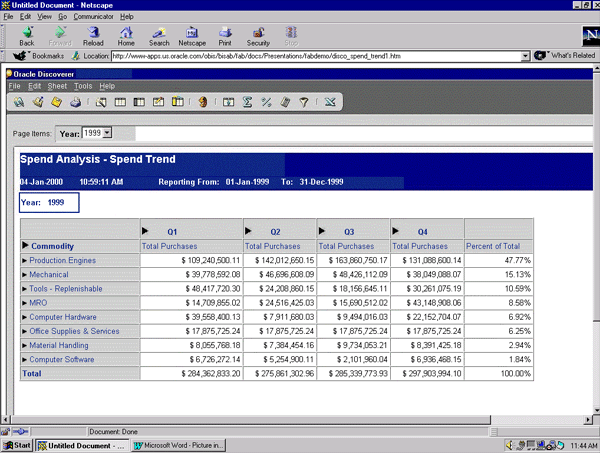
Task: Click the Percentages icon in Discoverer toolbar
Action: tap(266, 102)
